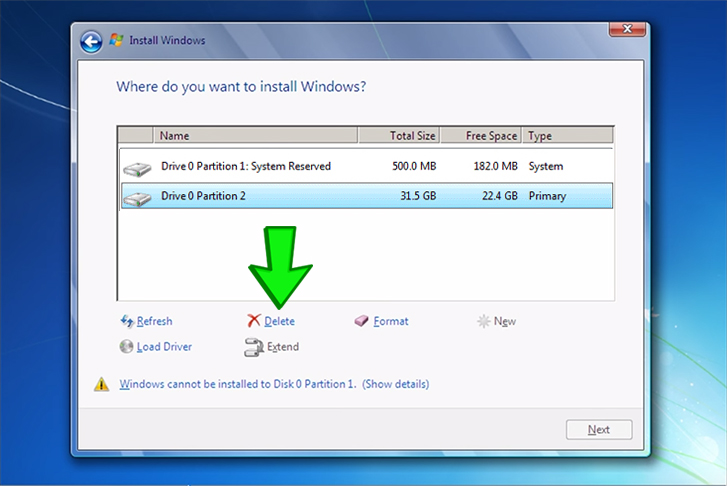Click the 182.0 MB free space cell
The width and height of the screenshot is (727, 486).
(495, 166)
